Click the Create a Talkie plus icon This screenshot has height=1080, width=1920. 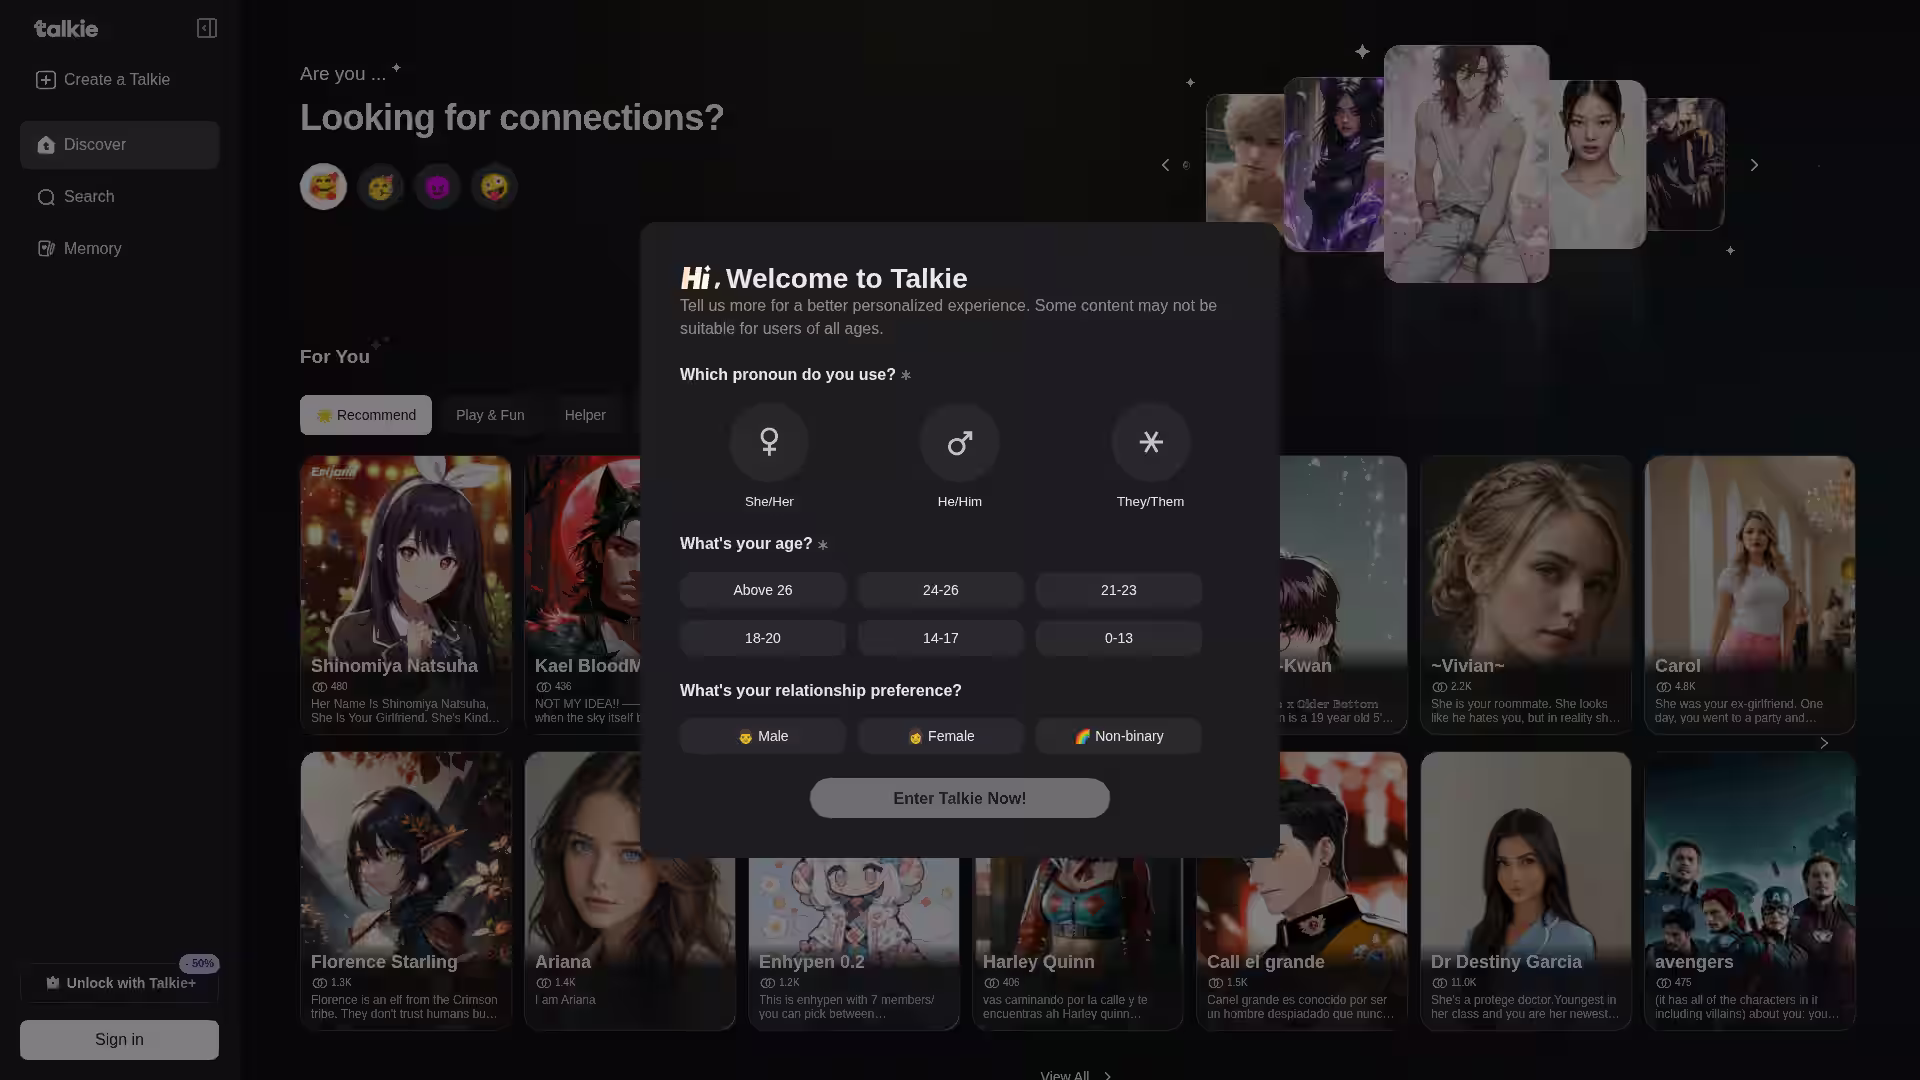(46, 80)
